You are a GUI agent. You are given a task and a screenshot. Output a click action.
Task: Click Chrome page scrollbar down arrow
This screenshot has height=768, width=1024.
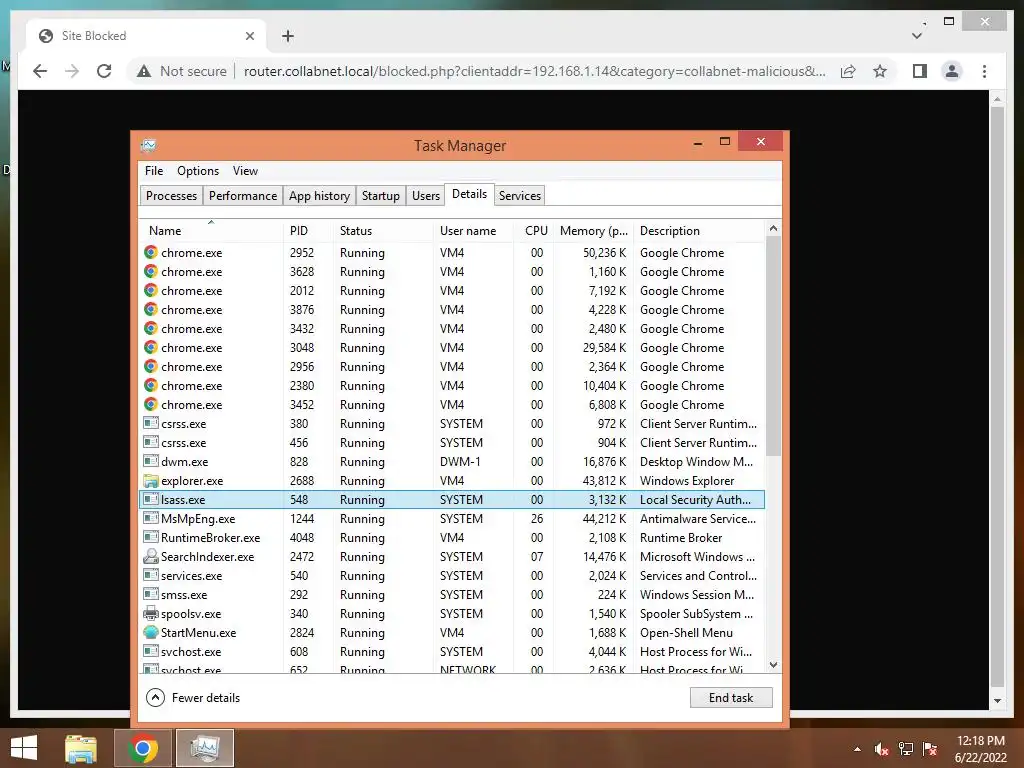997,701
